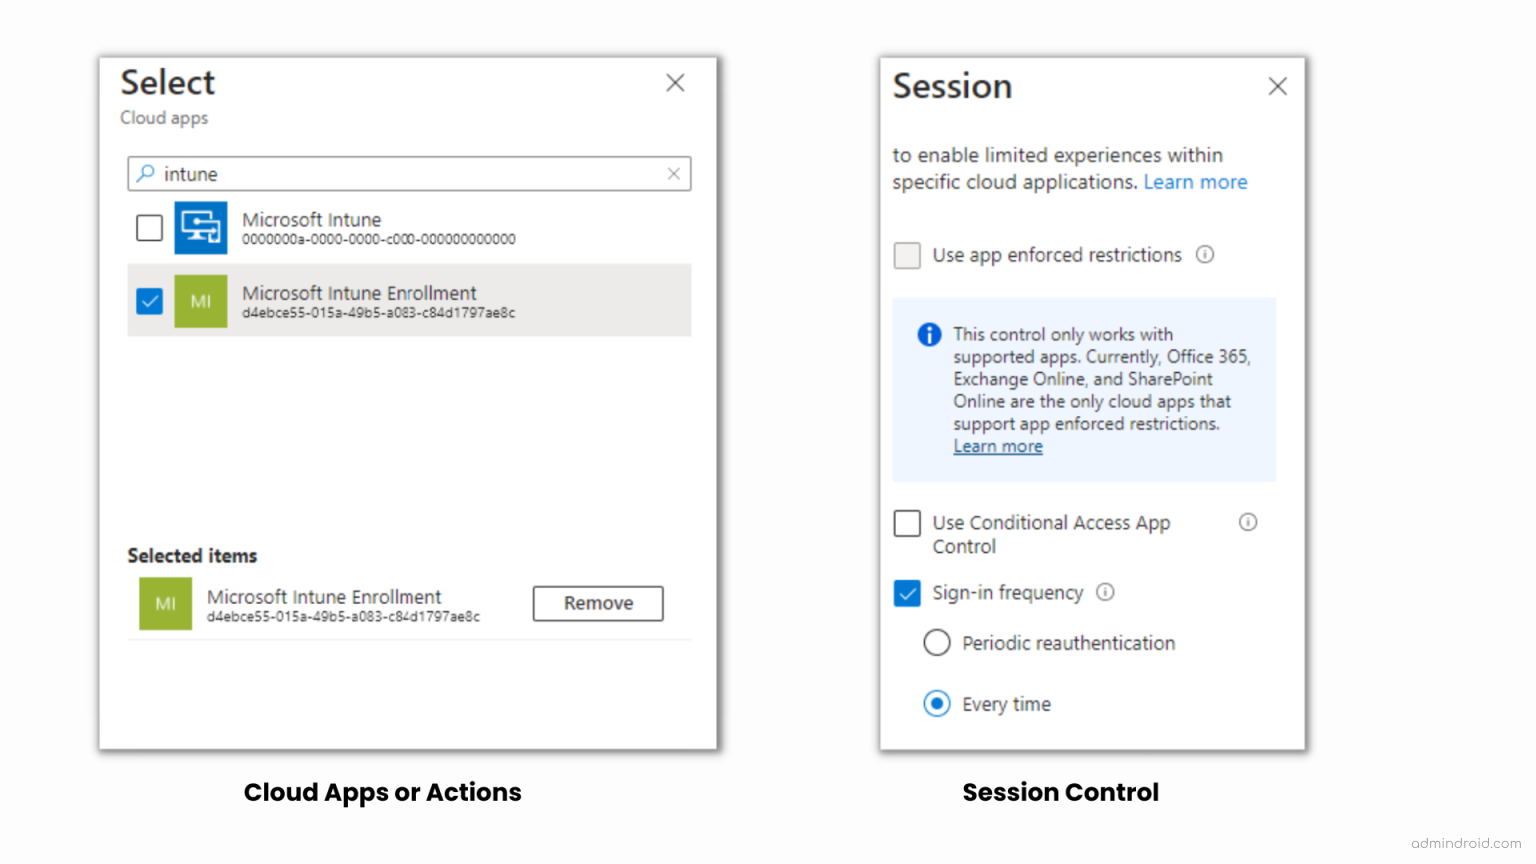The image size is (1536, 864).
Task: Select Periodic reauthentication option
Action: click(x=936, y=643)
